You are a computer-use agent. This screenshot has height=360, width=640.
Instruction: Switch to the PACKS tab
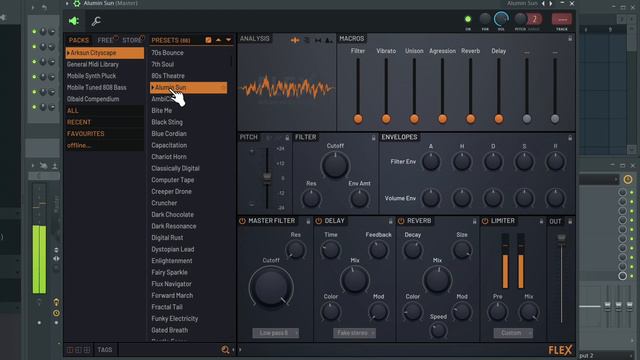coord(79,40)
